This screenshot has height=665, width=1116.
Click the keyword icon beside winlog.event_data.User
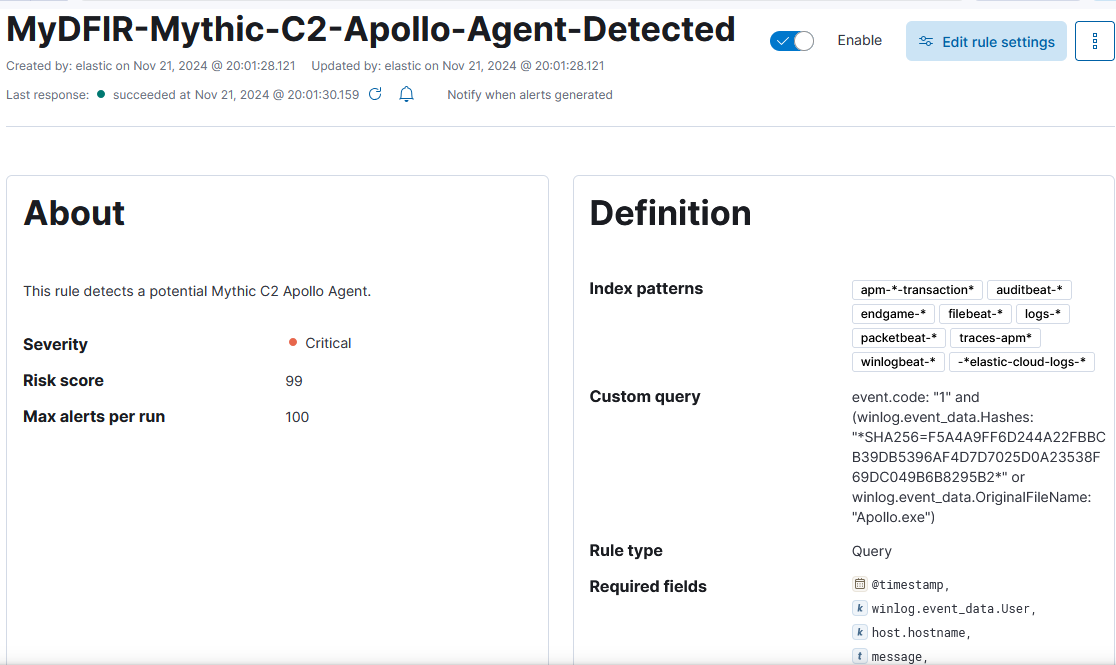tap(860, 608)
